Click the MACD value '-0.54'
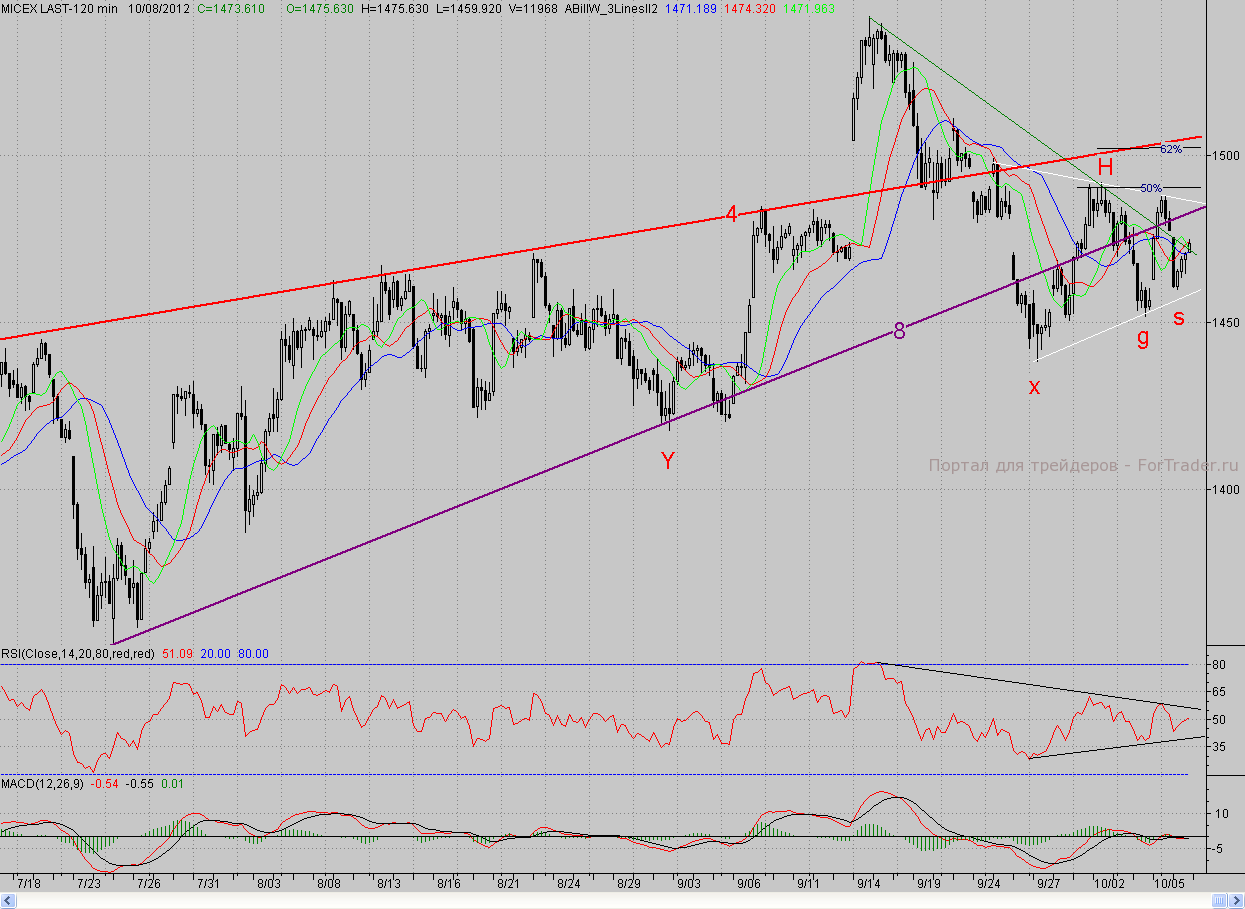This screenshot has width=1245, height=909. pos(104,782)
